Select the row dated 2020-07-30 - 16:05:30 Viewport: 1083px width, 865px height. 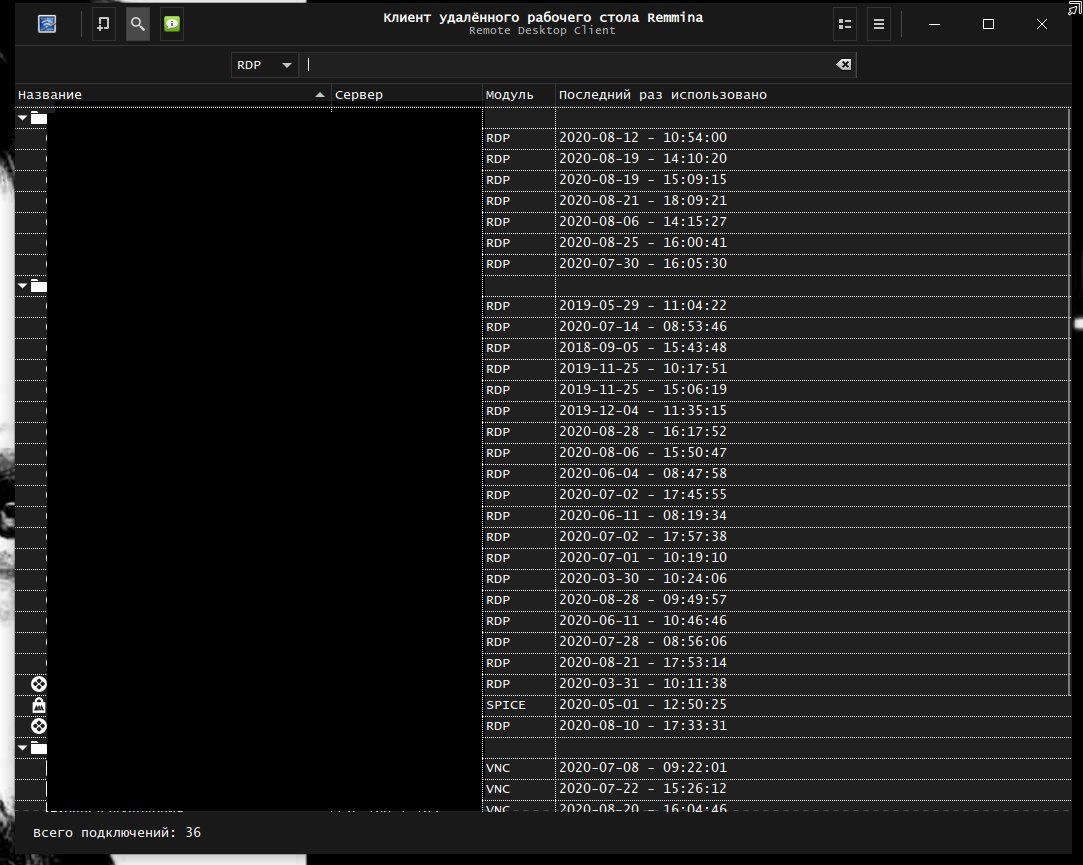543,264
